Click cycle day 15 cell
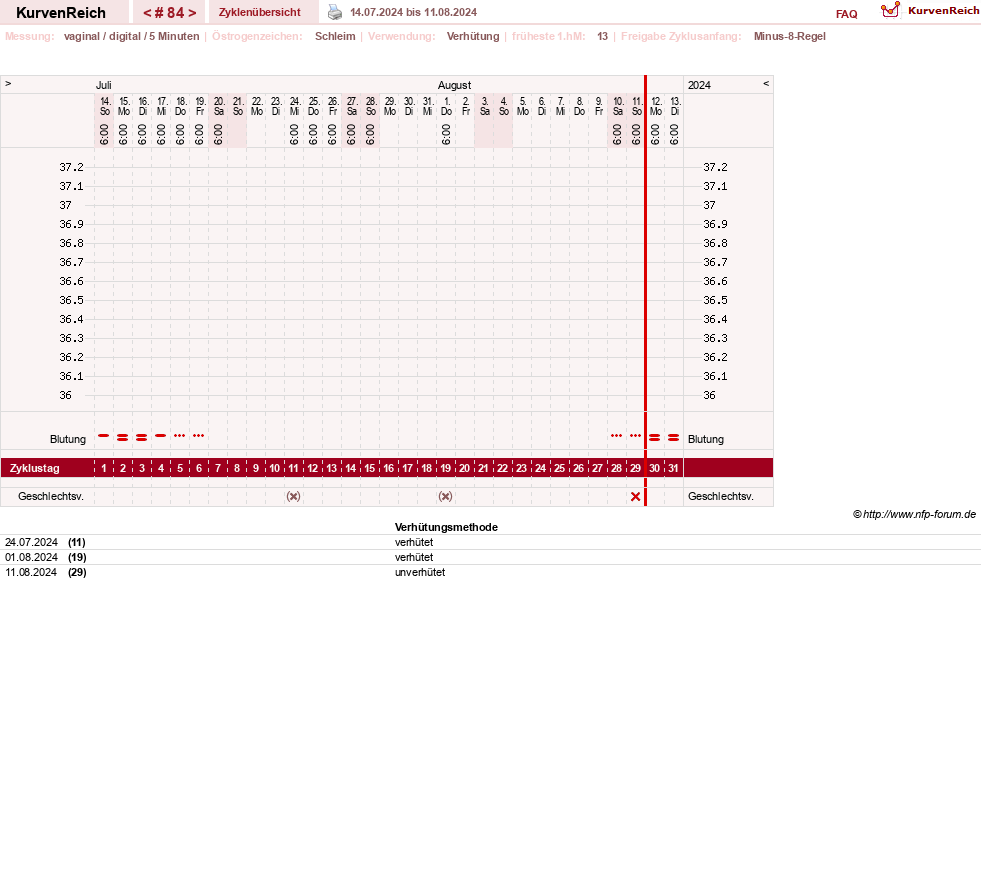This screenshot has width=981, height=886. pyautogui.click(x=370, y=468)
